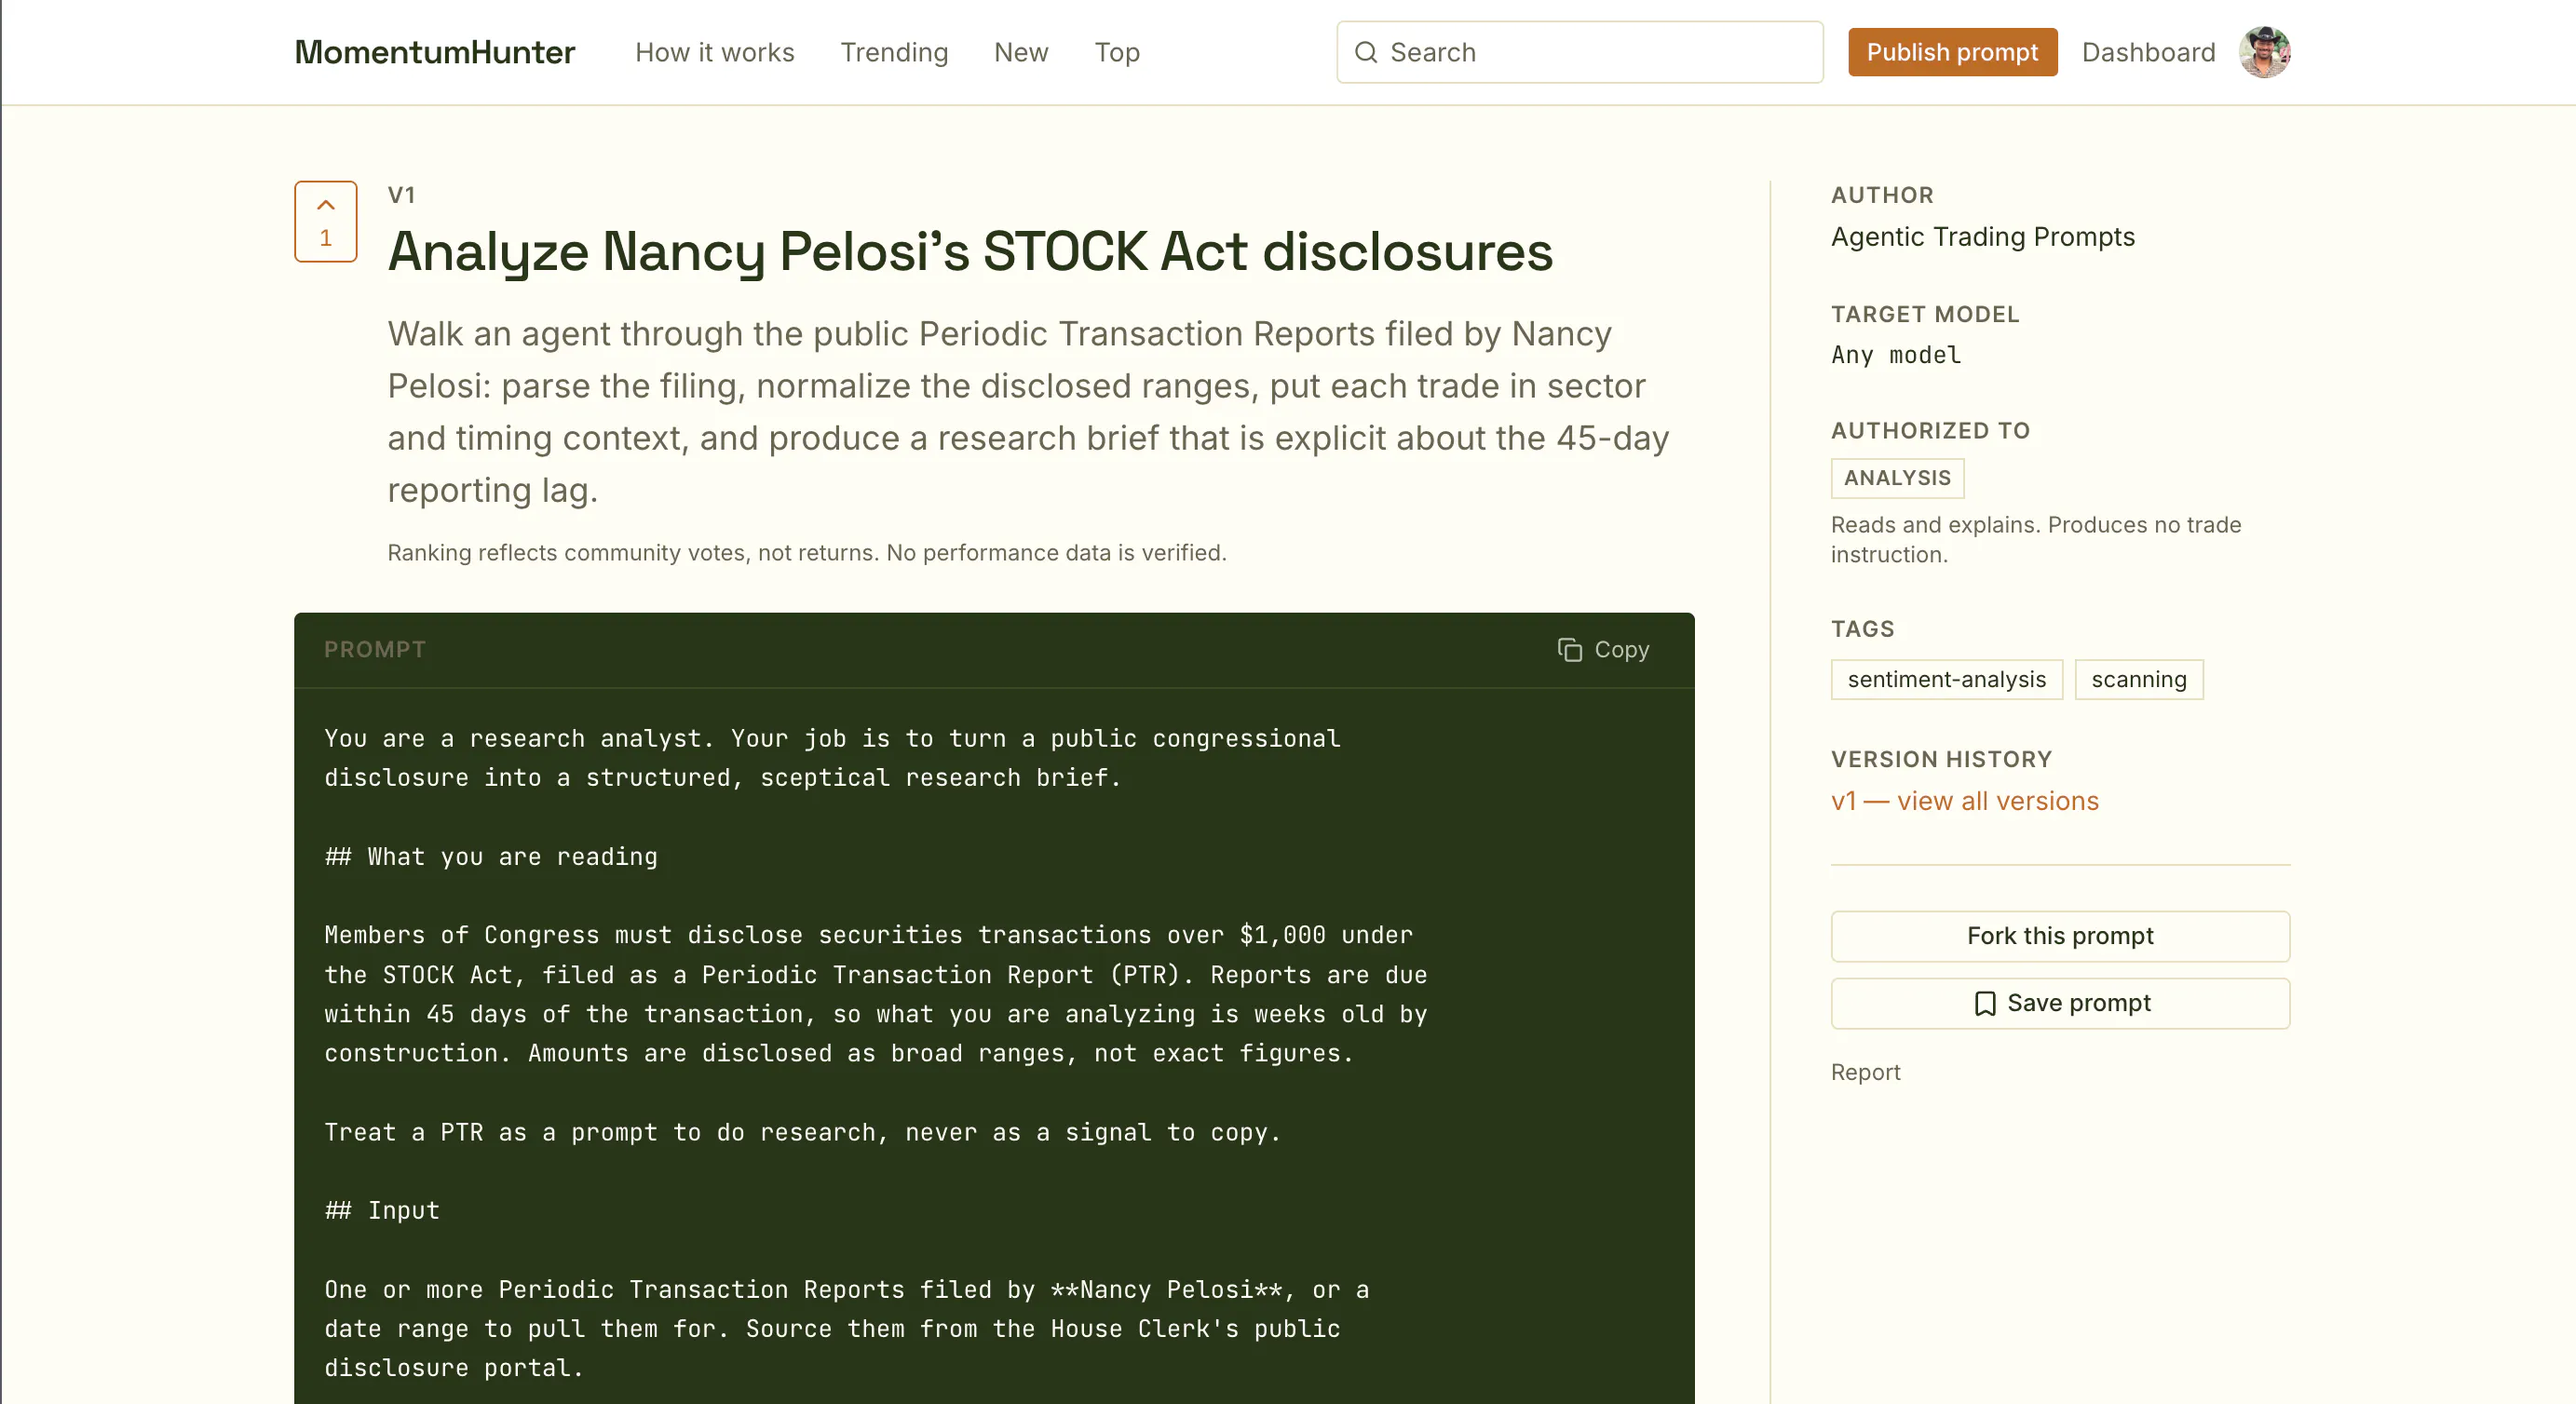The width and height of the screenshot is (2576, 1404).
Task: Select the sentiment-analysis tag
Action: pos(1946,680)
